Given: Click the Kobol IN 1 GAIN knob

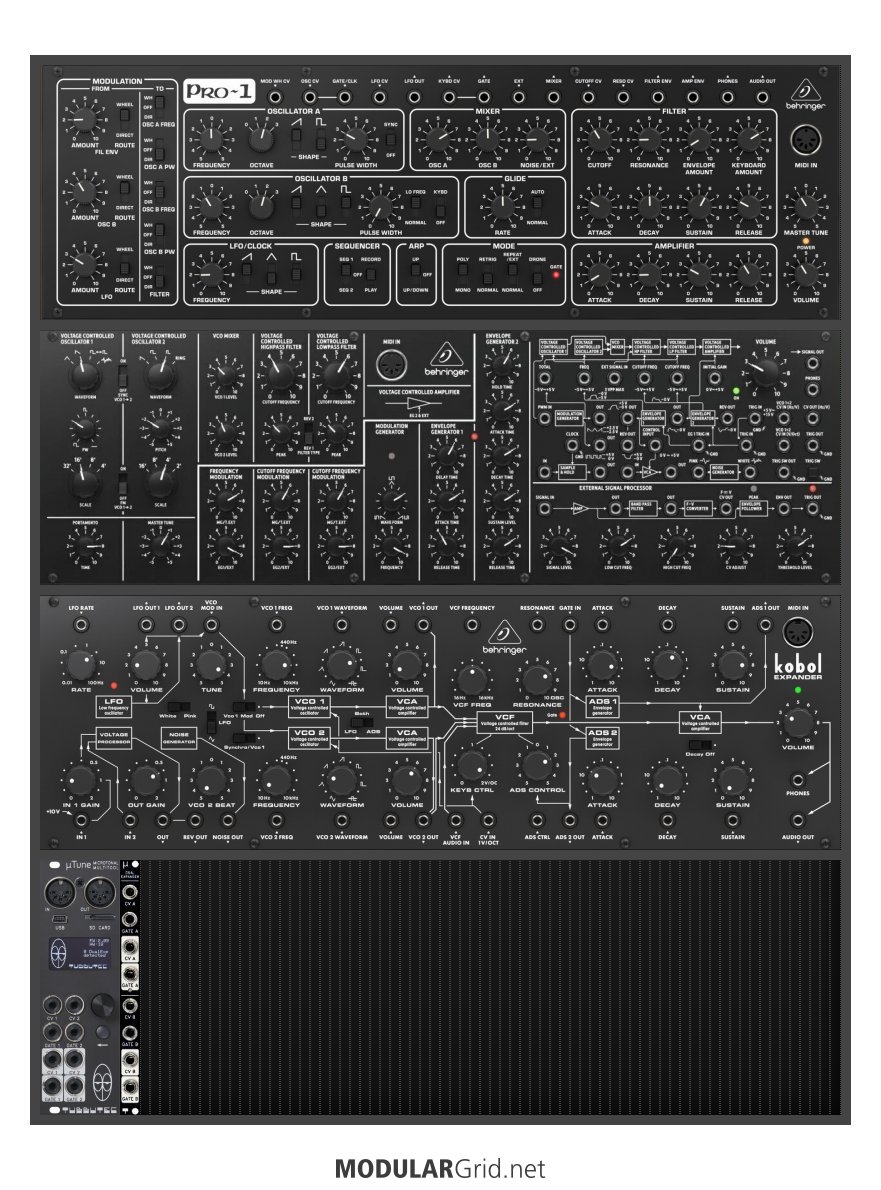Looking at the screenshot, I should (x=80, y=780).
